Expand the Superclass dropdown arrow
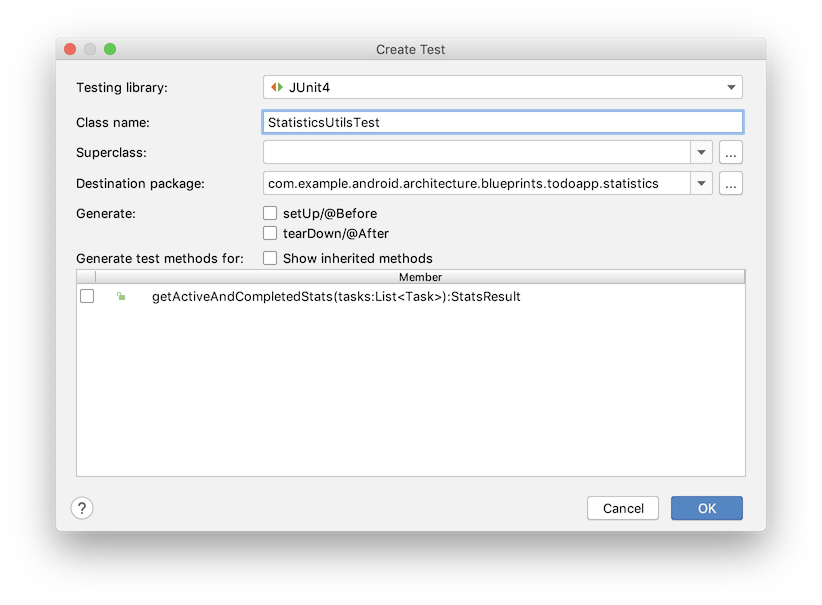This screenshot has height=605, width=822. pos(701,153)
